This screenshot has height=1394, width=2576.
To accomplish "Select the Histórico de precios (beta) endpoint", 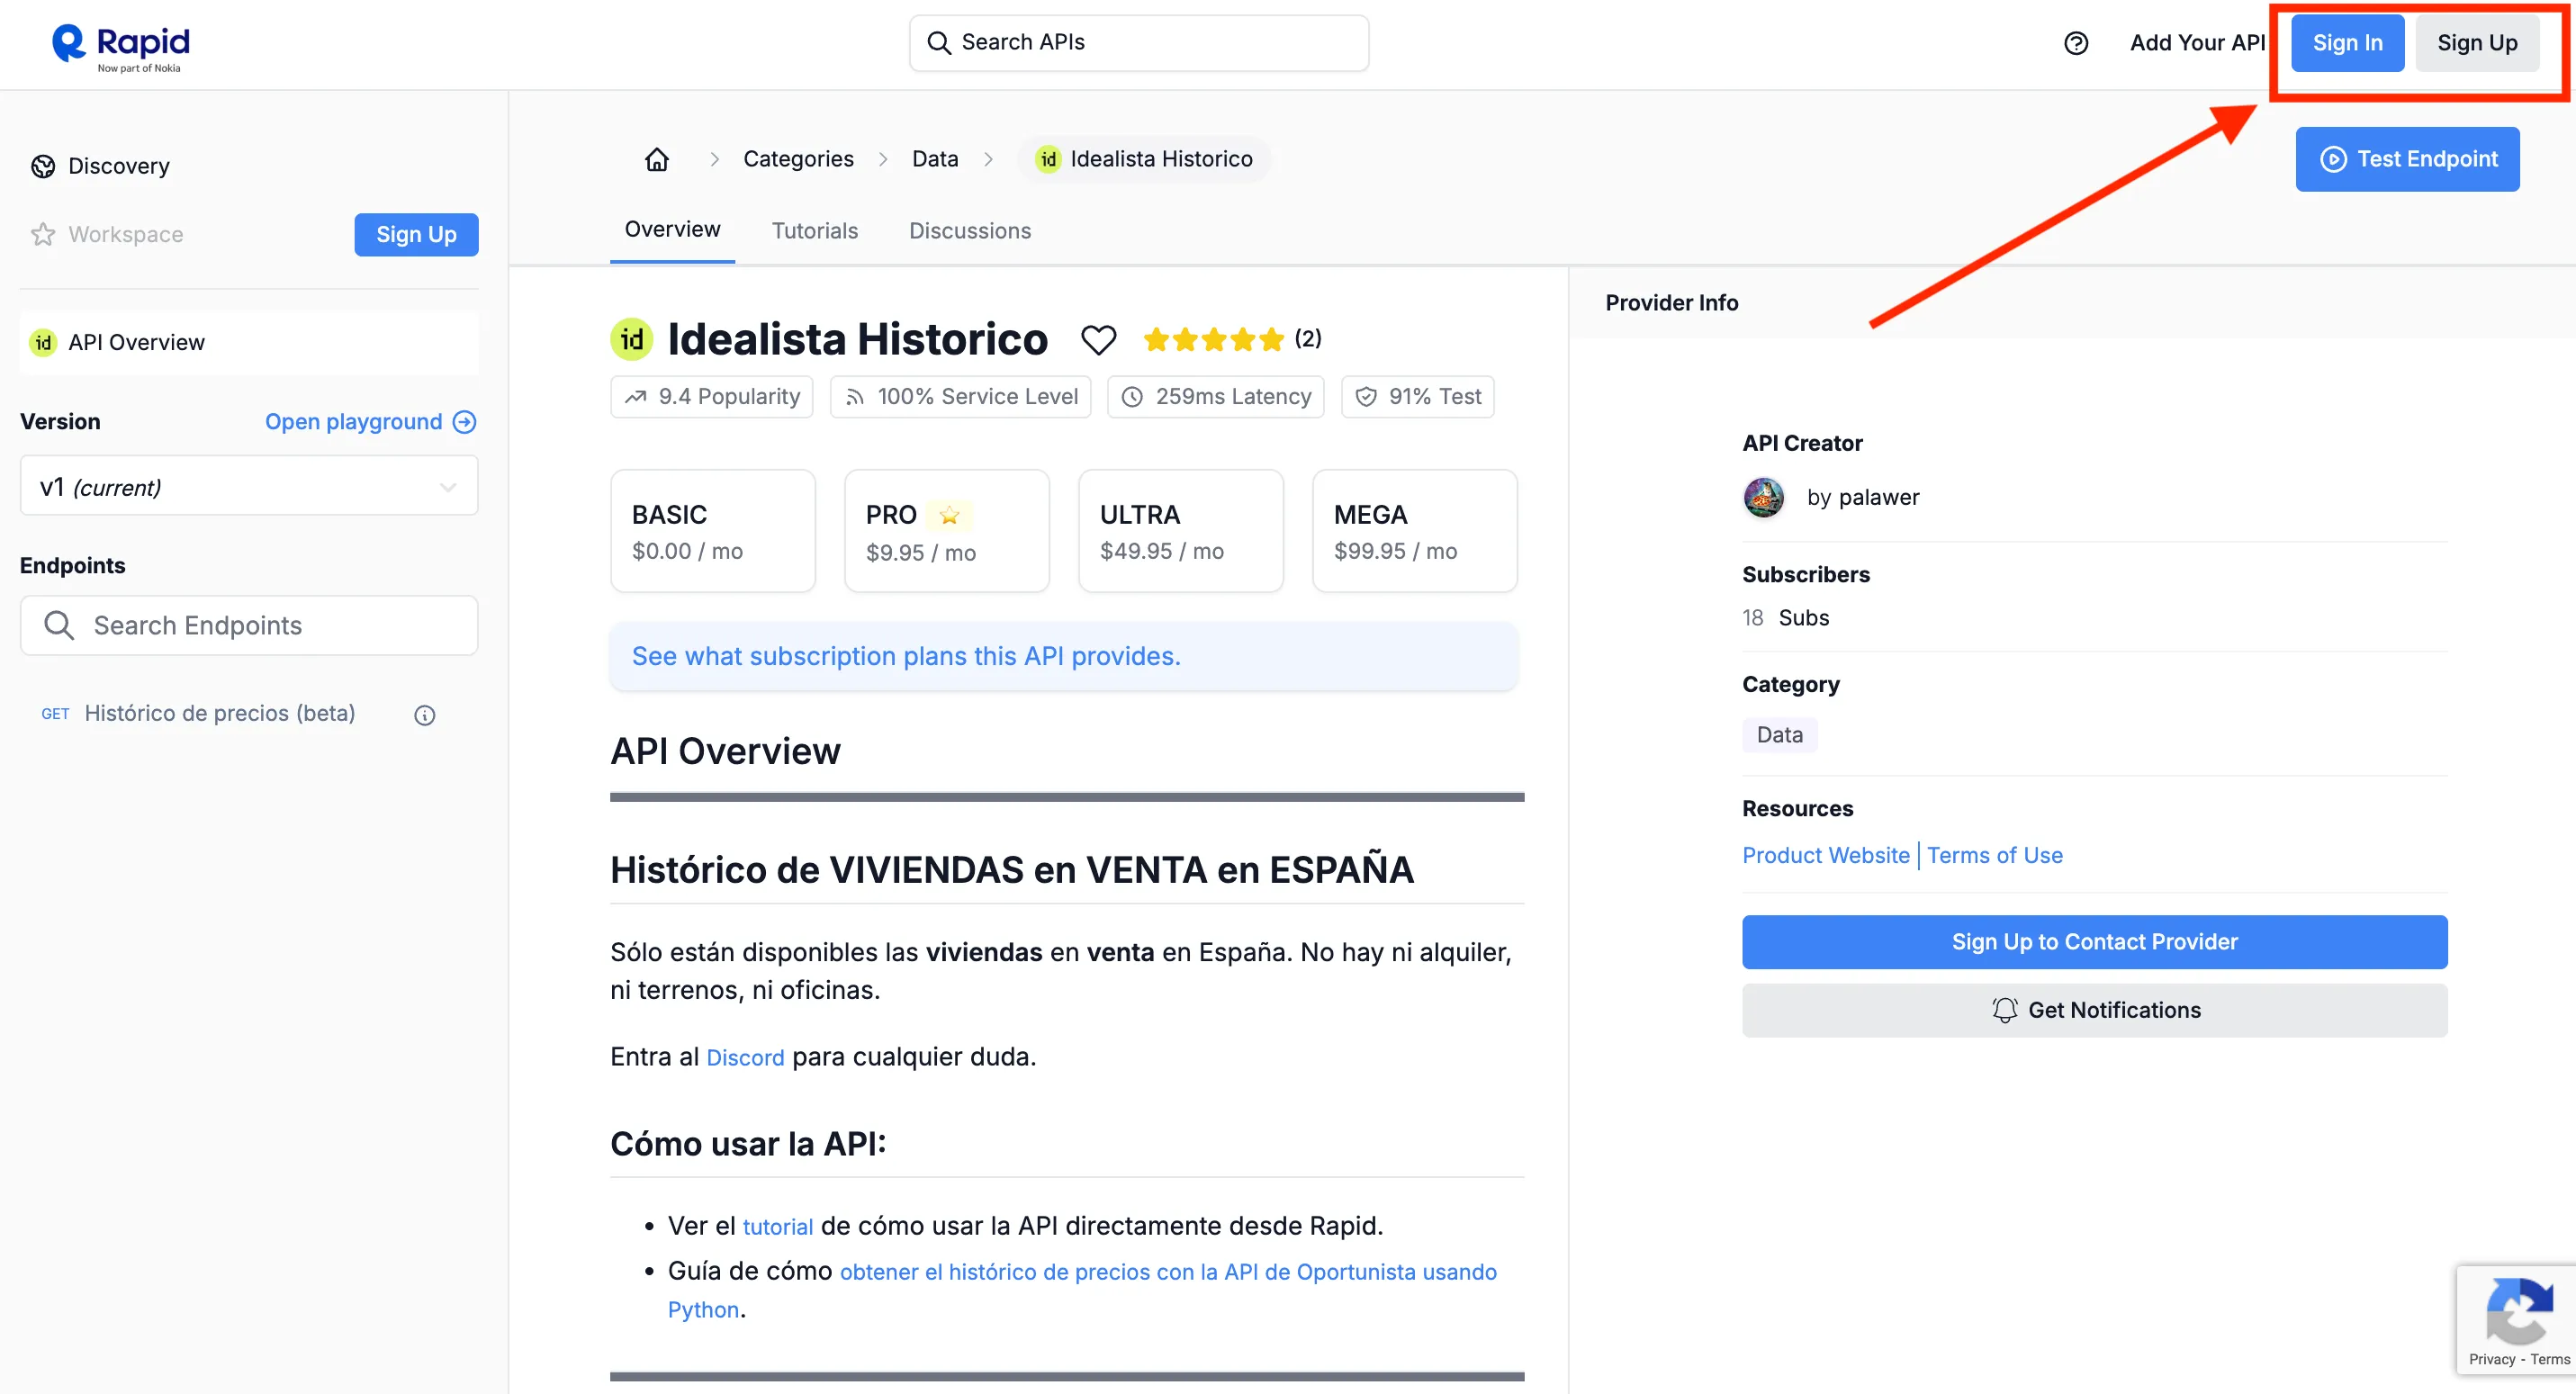I will click(x=219, y=714).
